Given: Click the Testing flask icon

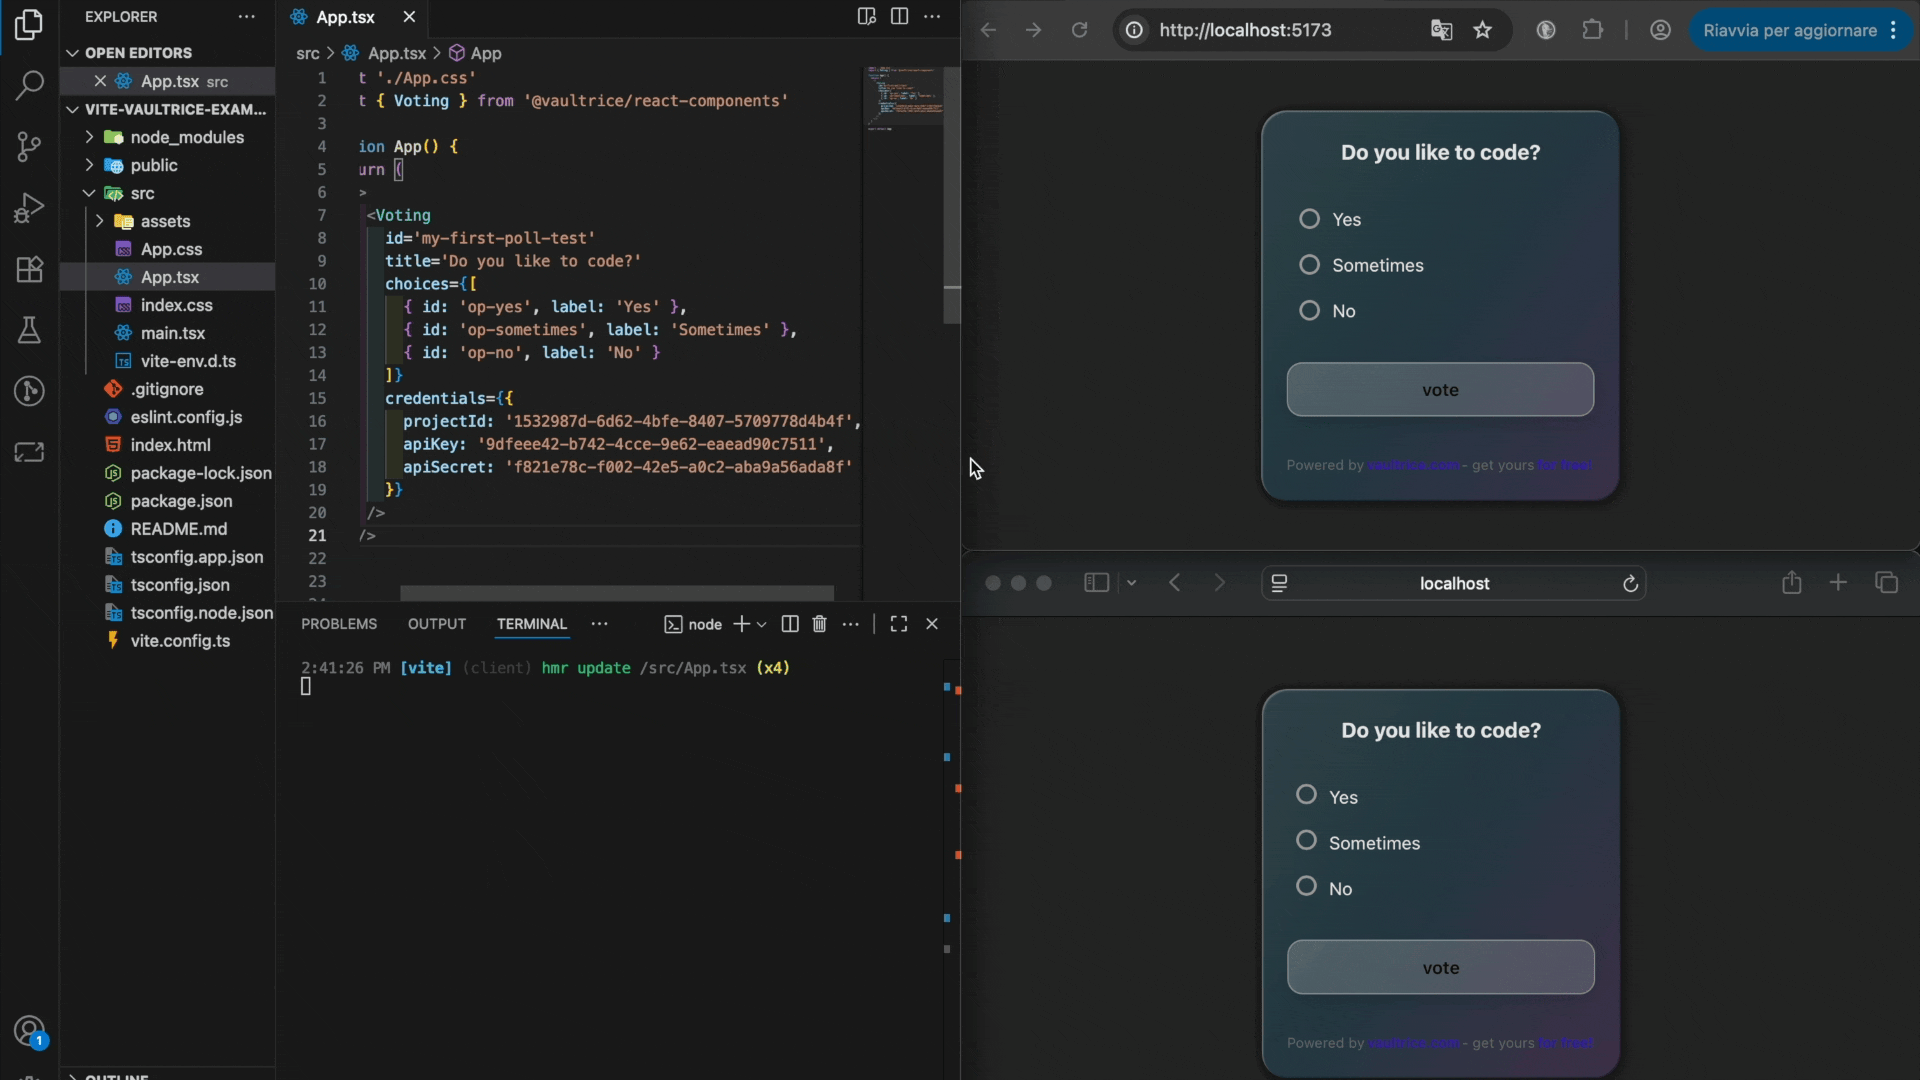Looking at the screenshot, I should (29, 330).
